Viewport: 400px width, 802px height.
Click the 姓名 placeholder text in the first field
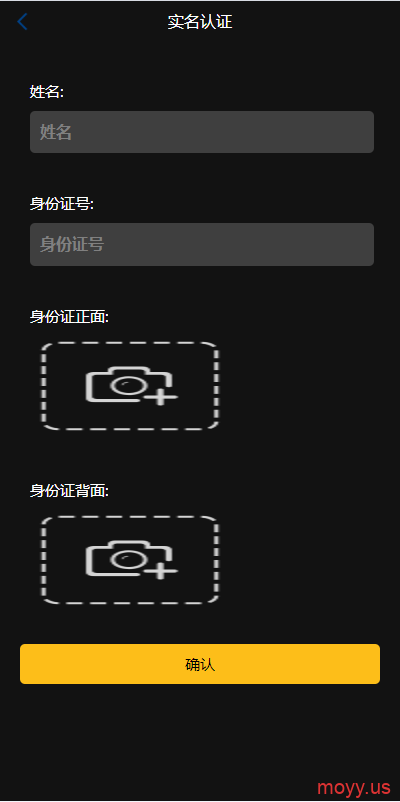coord(56,132)
